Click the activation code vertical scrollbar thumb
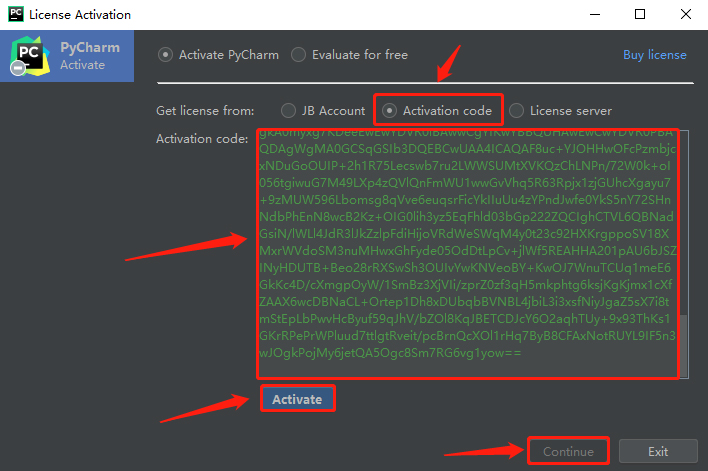This screenshot has width=708, height=471. (684, 345)
